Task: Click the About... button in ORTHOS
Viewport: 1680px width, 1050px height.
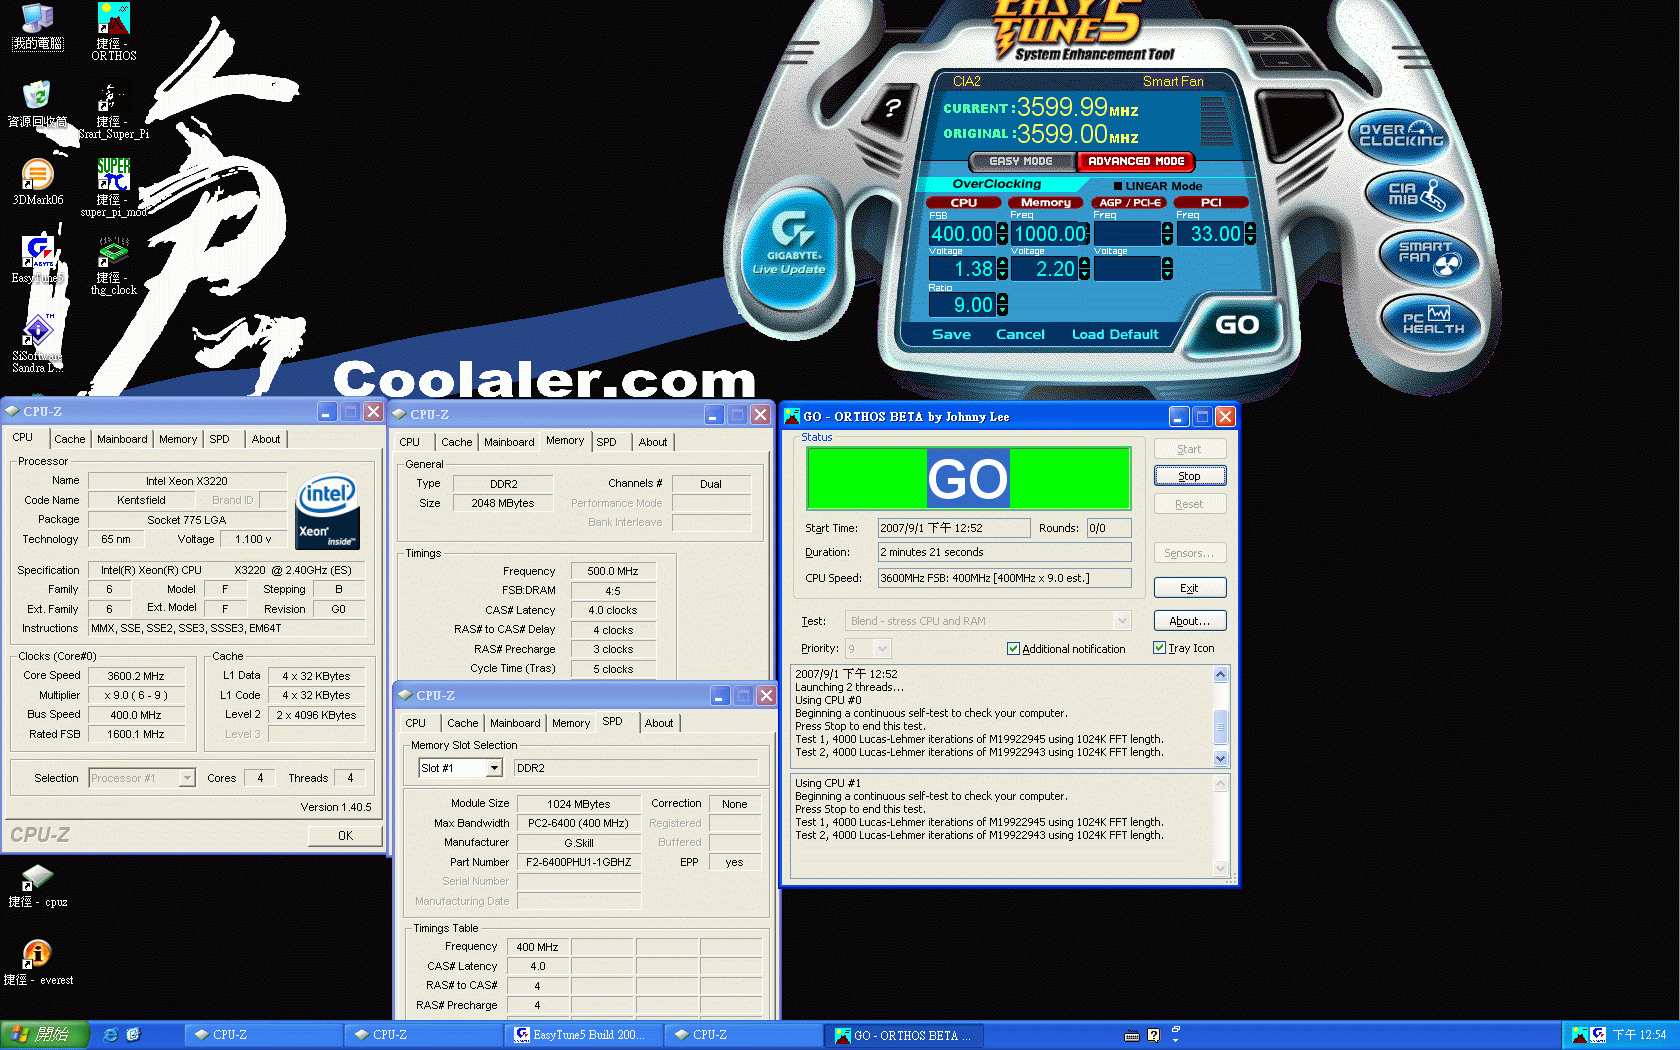Action: 1189,621
